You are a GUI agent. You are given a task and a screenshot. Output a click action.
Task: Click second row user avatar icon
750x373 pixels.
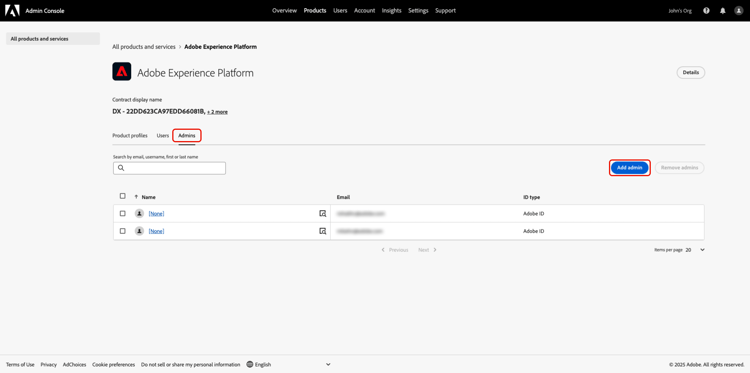click(139, 231)
